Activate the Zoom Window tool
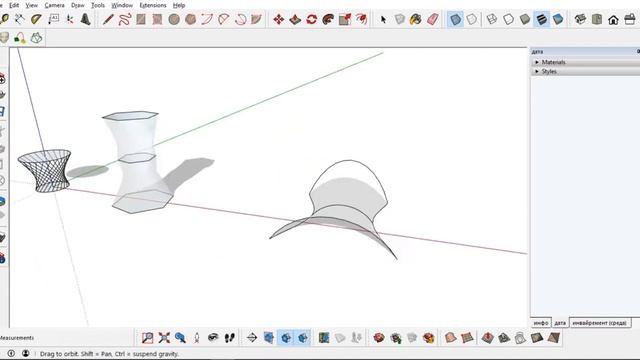640x360 pixels. pyautogui.click(x=147, y=338)
